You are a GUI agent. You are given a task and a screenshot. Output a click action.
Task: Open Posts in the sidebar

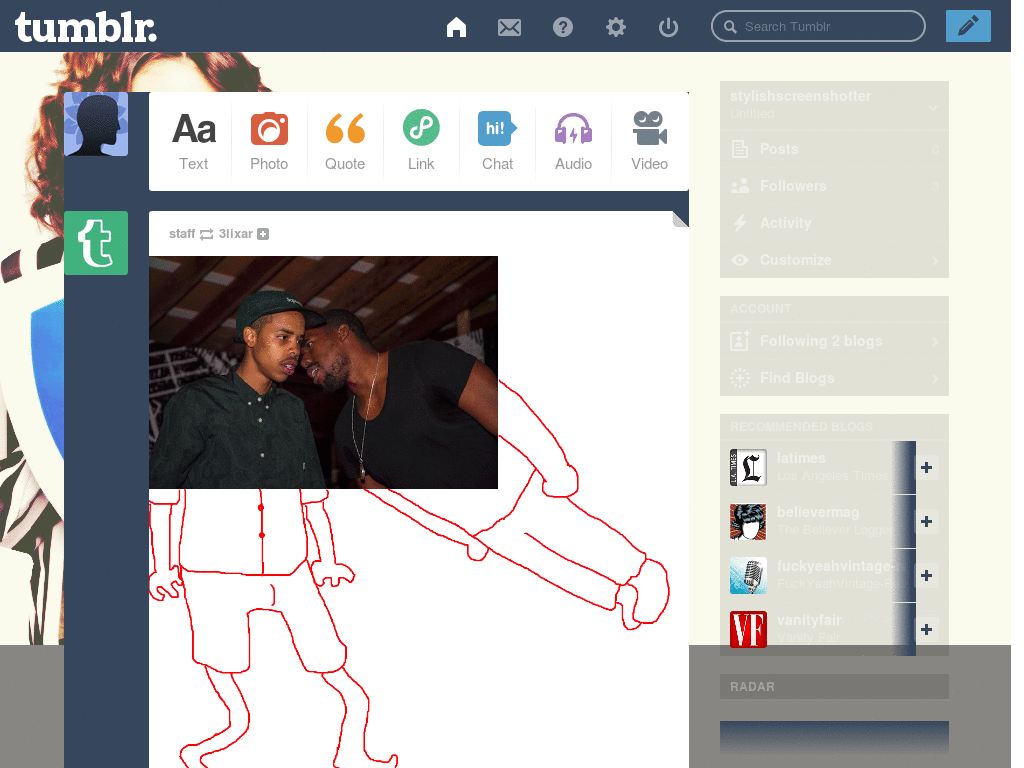click(834, 149)
